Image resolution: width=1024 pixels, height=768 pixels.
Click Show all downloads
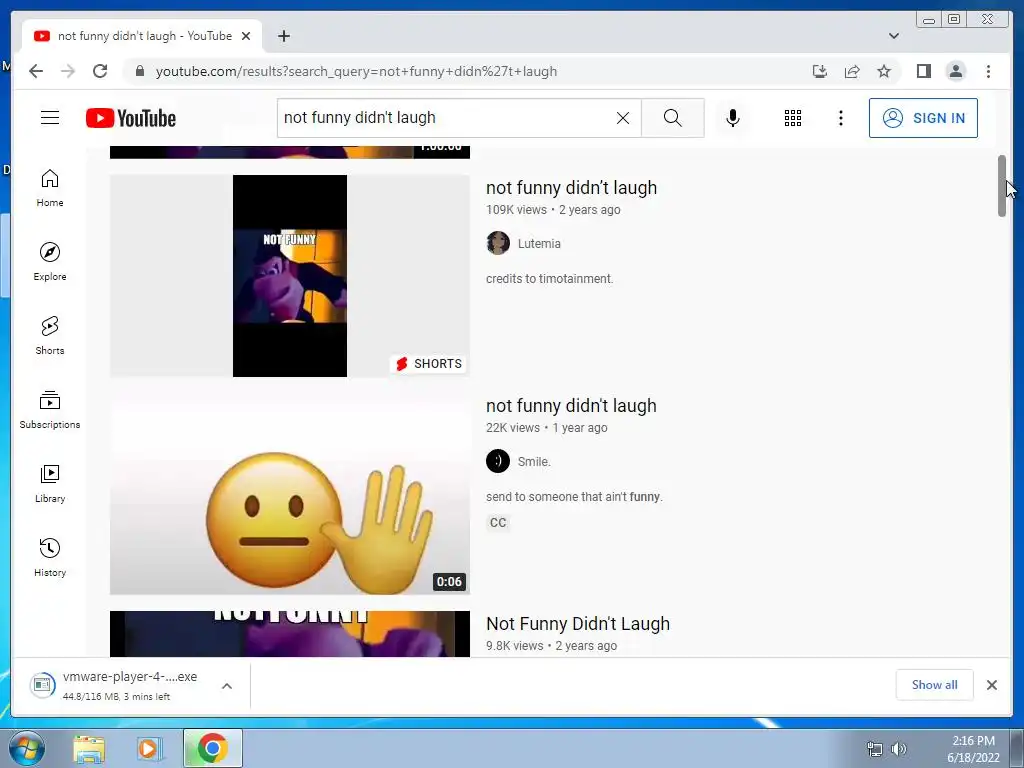(x=935, y=684)
